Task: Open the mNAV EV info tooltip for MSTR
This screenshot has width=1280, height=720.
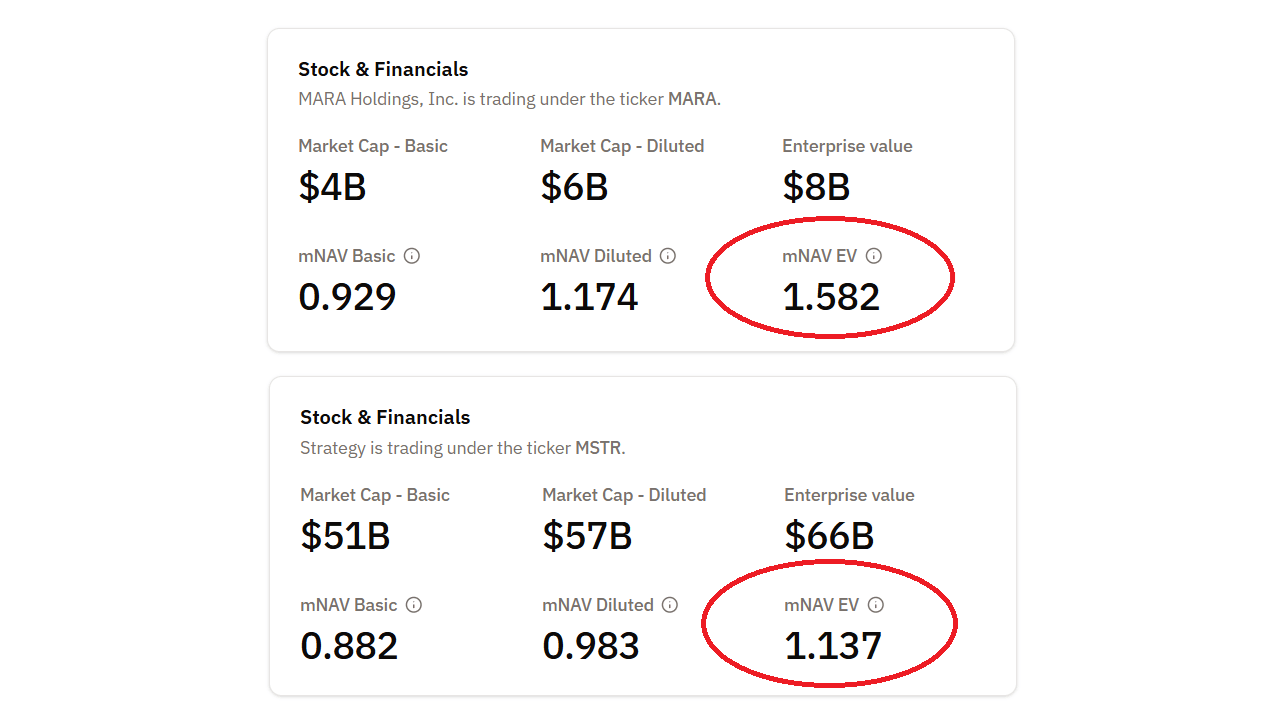Action: pos(876,605)
